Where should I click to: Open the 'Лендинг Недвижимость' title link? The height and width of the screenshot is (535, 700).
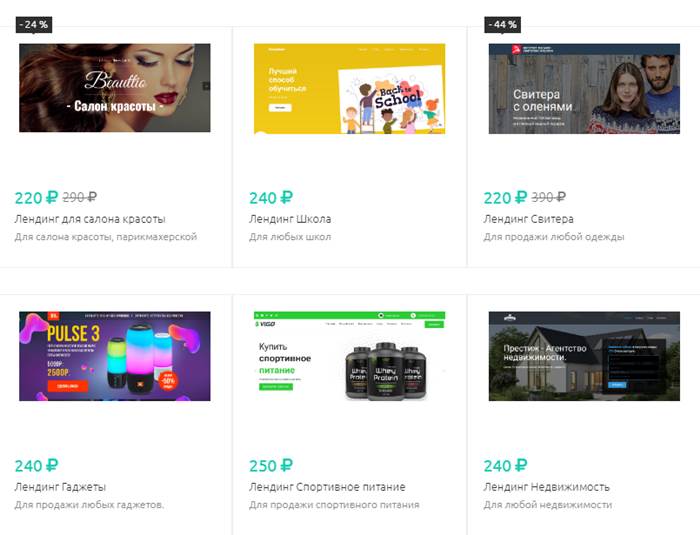pos(546,487)
